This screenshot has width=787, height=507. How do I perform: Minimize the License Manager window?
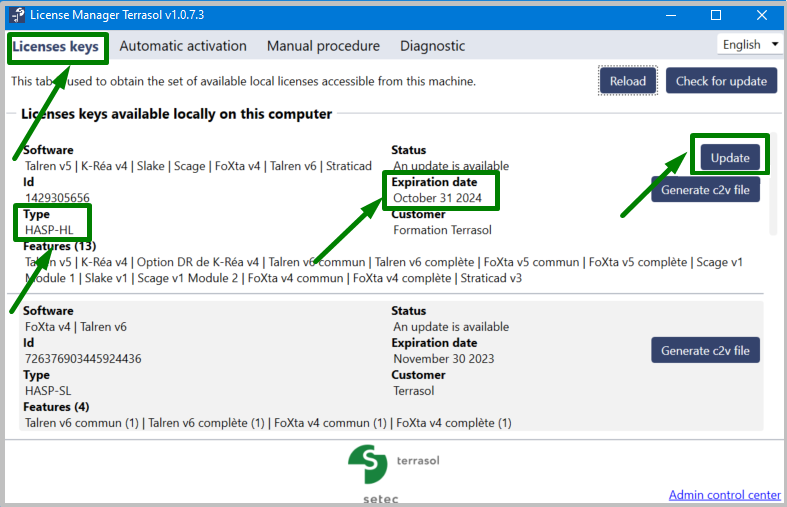click(671, 15)
